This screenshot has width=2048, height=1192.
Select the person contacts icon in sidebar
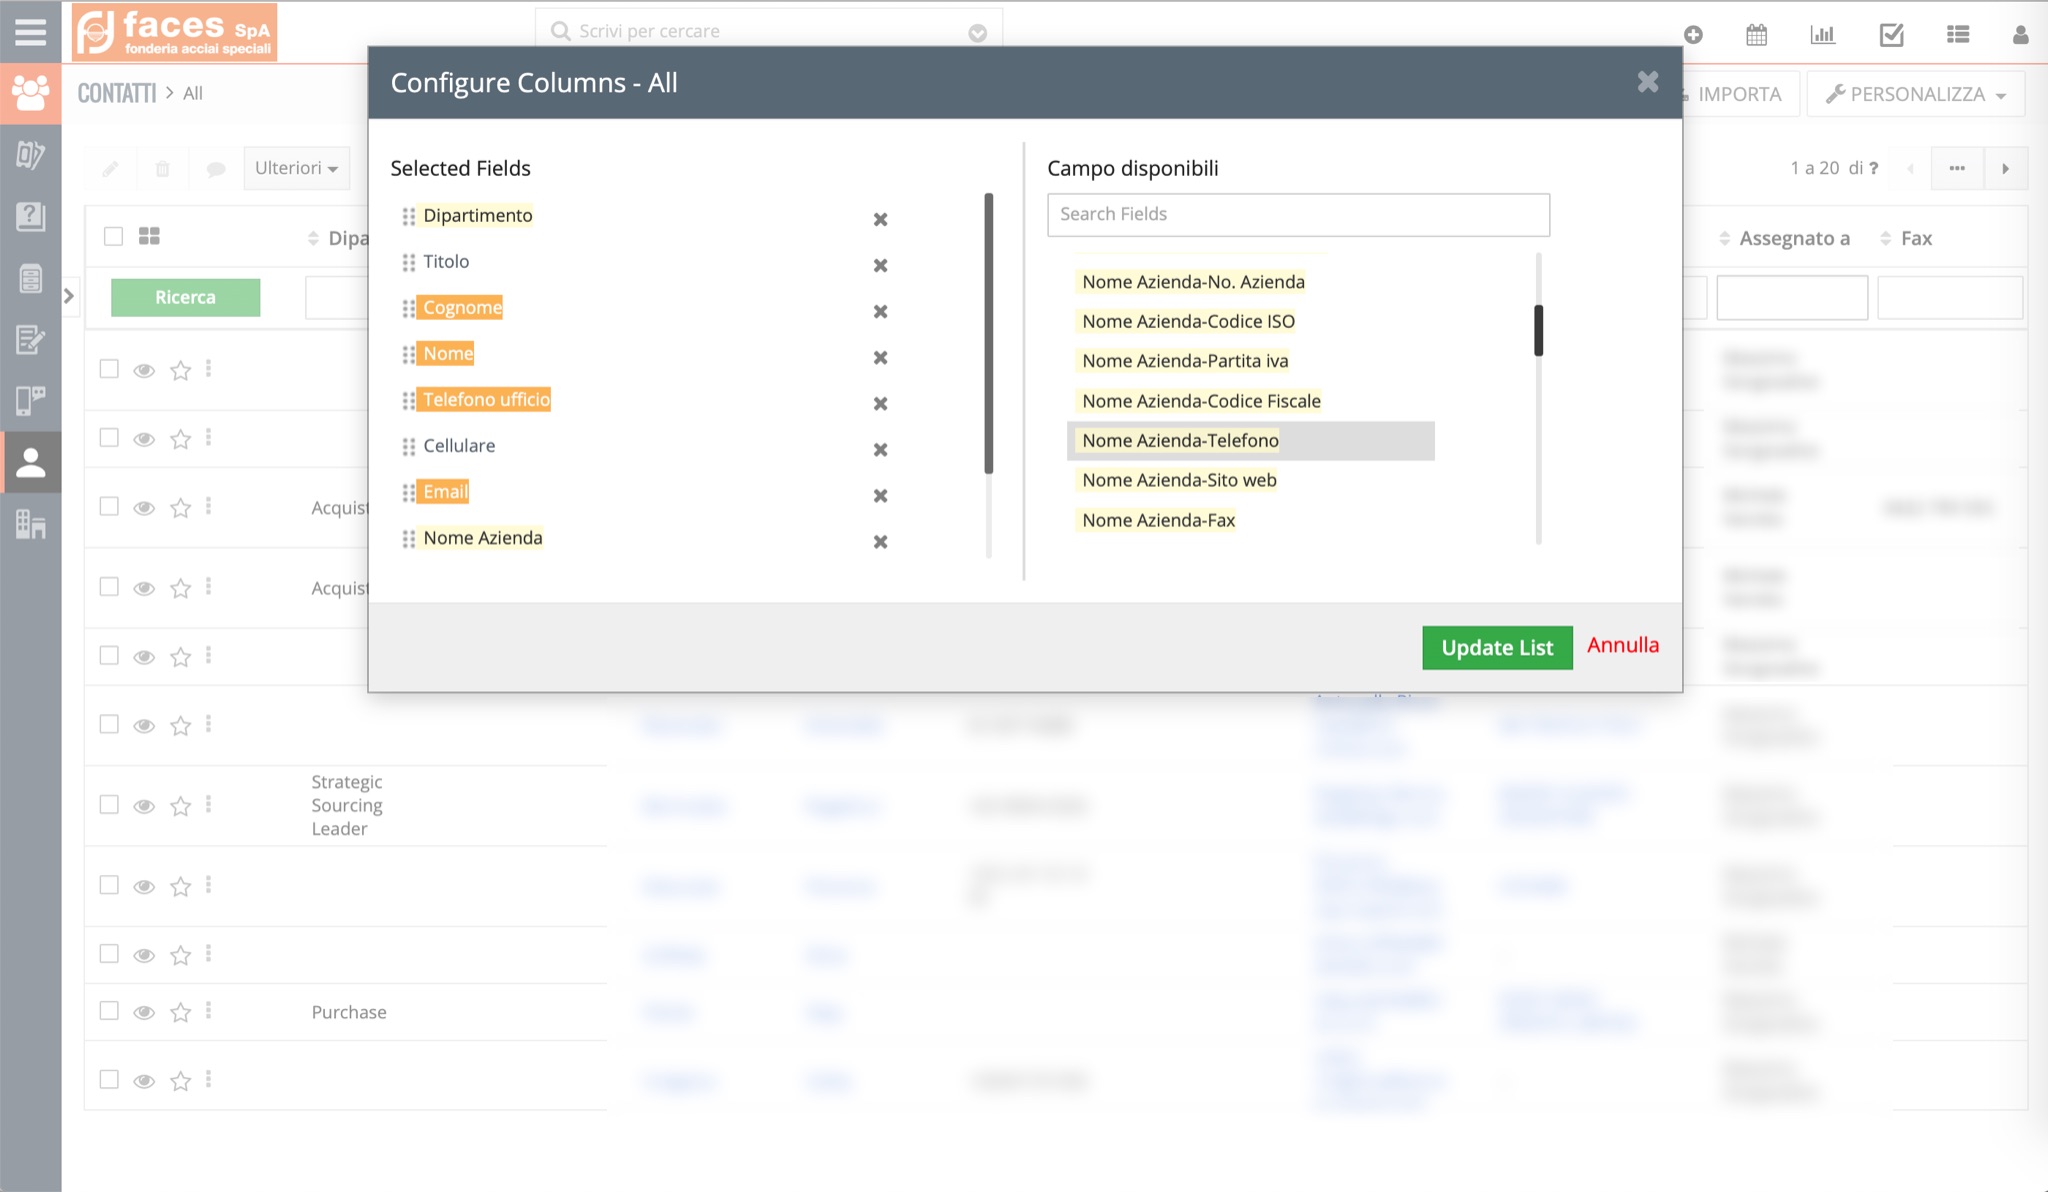pyautogui.click(x=30, y=462)
